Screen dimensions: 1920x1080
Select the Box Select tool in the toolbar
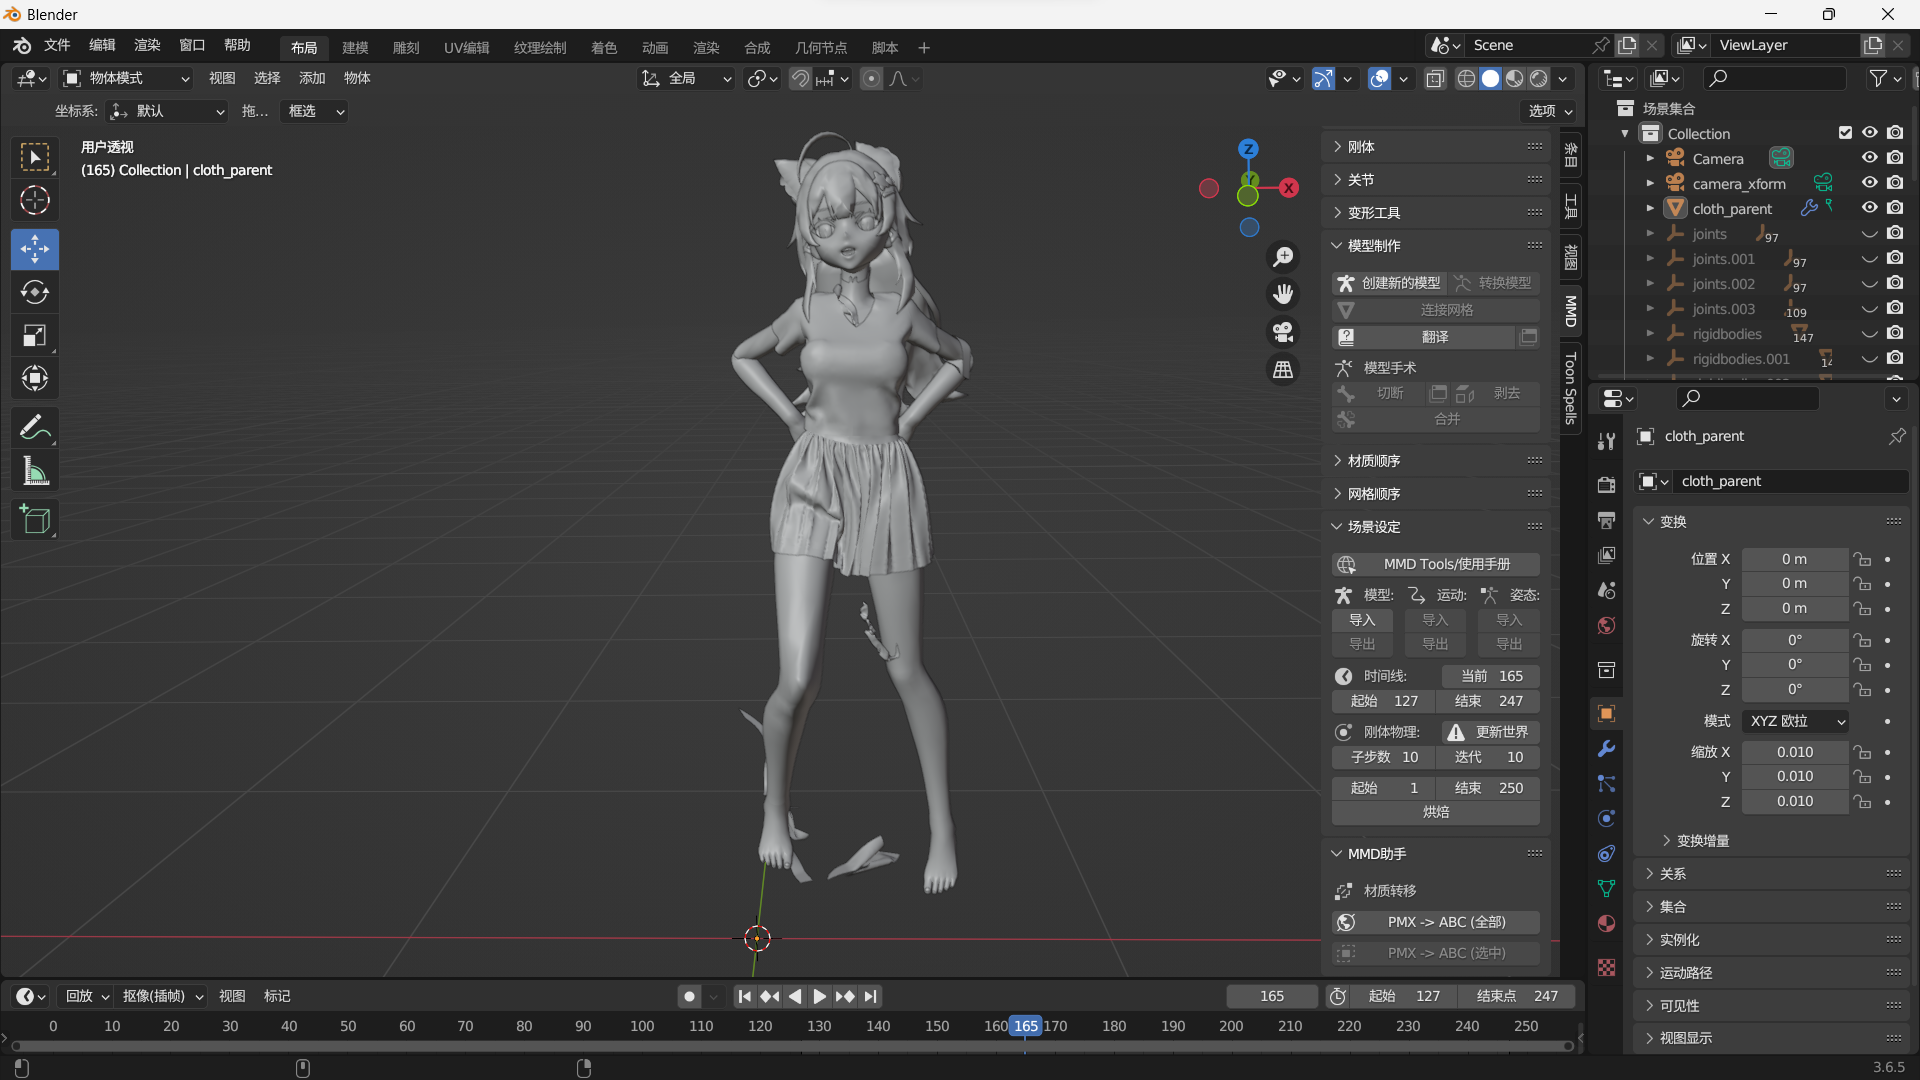[35, 157]
